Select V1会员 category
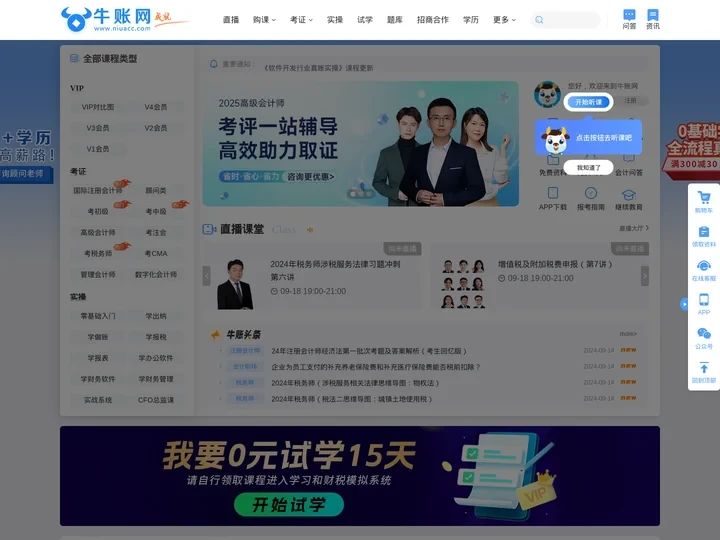 (98, 149)
